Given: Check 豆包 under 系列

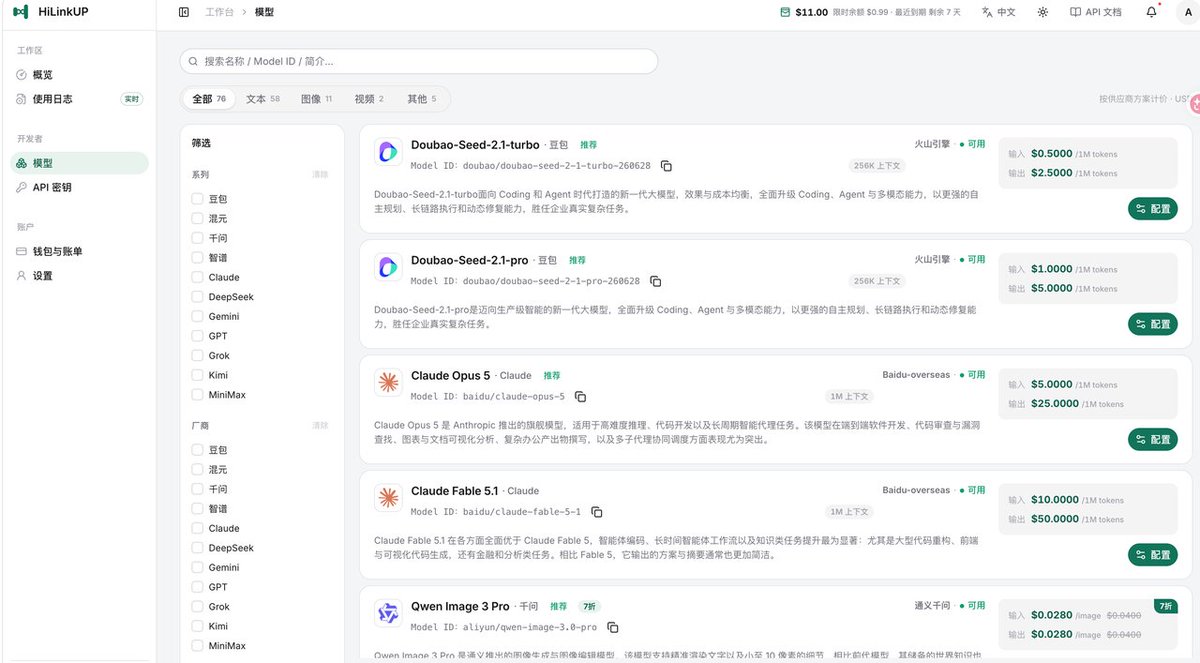Looking at the screenshot, I should [197, 199].
